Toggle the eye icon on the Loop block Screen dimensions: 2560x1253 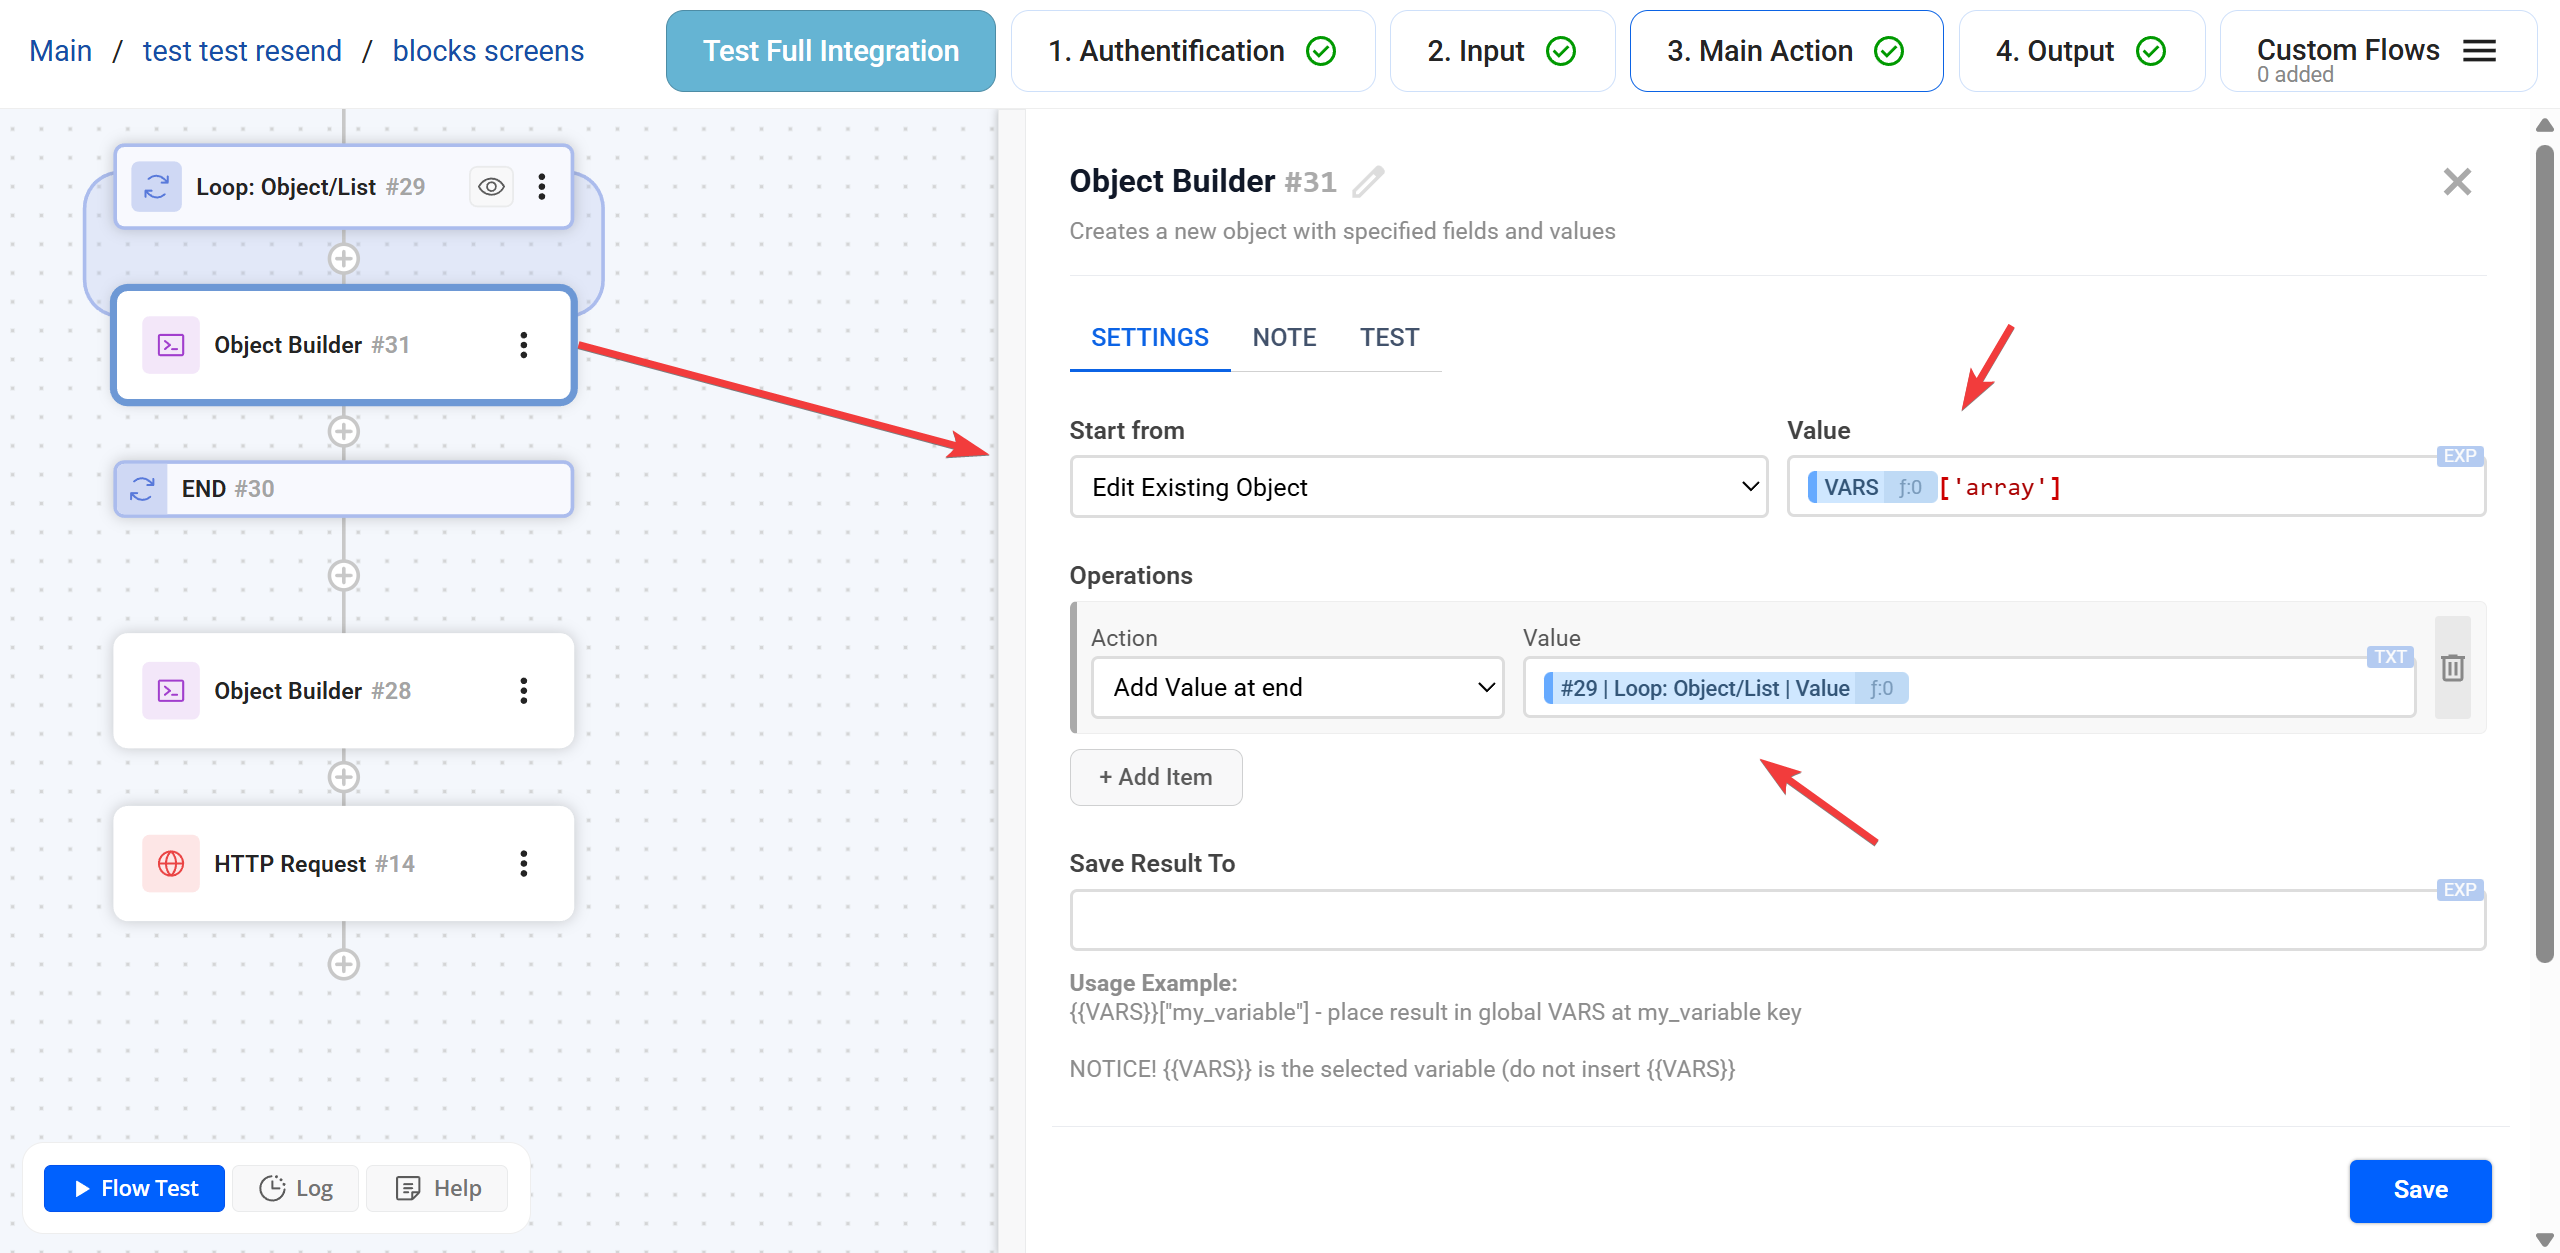491,187
